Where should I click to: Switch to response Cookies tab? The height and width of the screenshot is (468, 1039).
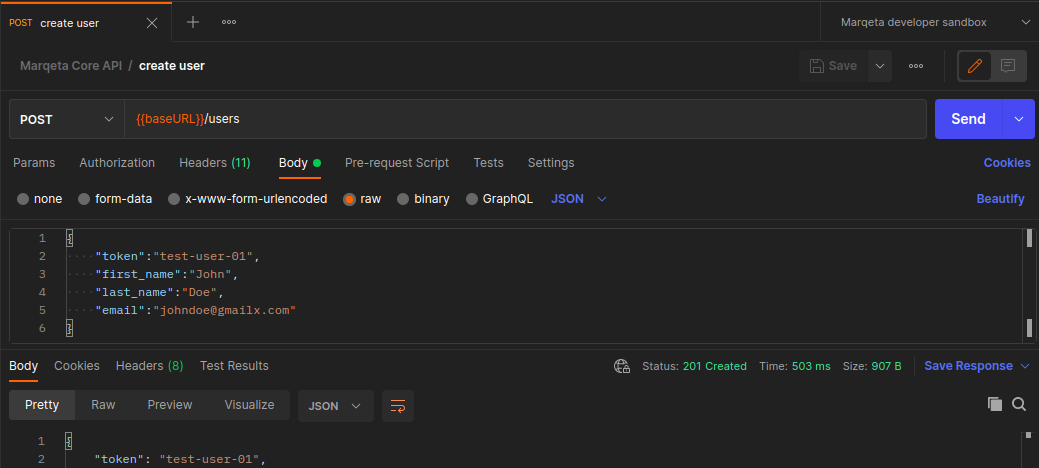(77, 366)
